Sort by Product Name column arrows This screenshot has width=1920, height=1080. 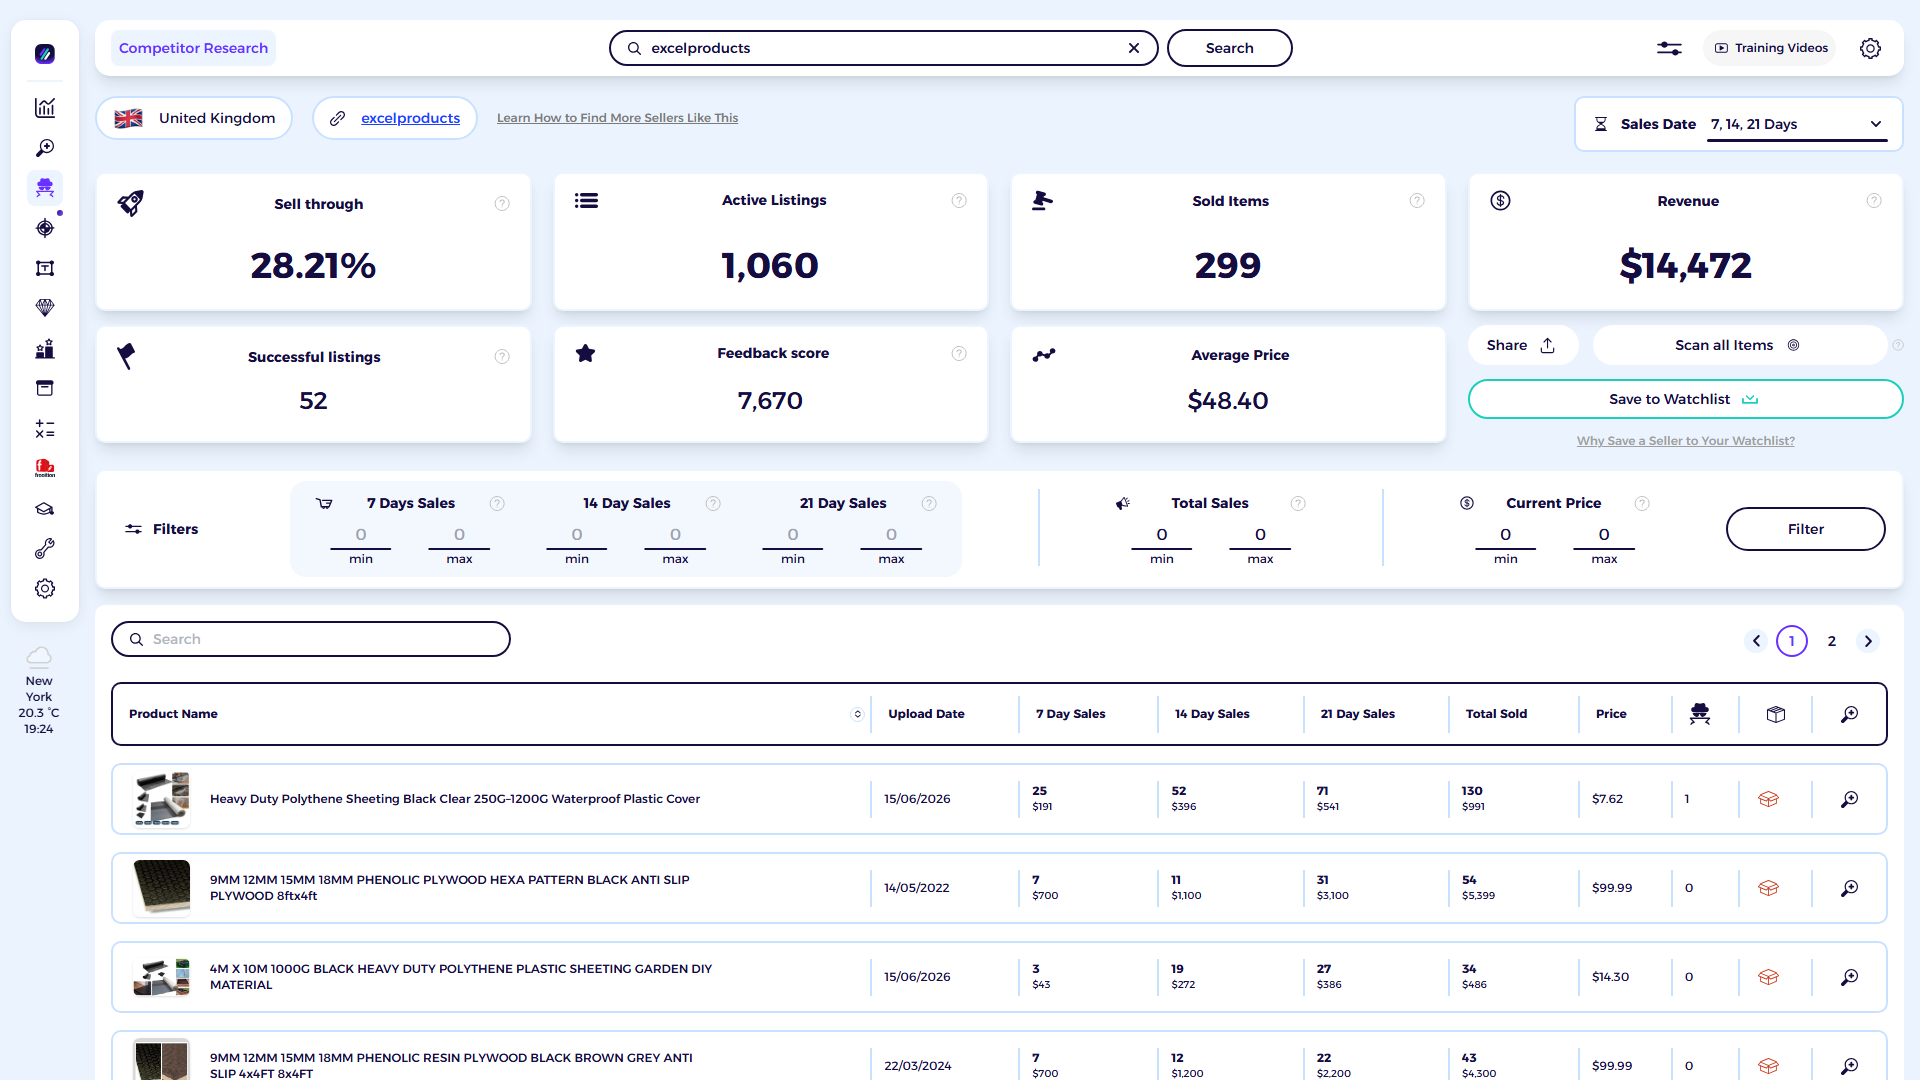click(x=857, y=714)
